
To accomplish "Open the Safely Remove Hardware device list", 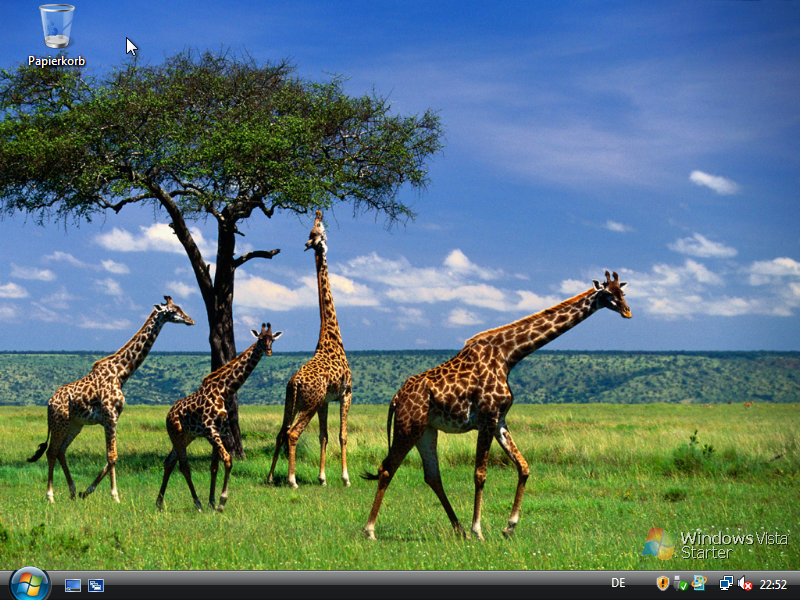I will pos(679,583).
